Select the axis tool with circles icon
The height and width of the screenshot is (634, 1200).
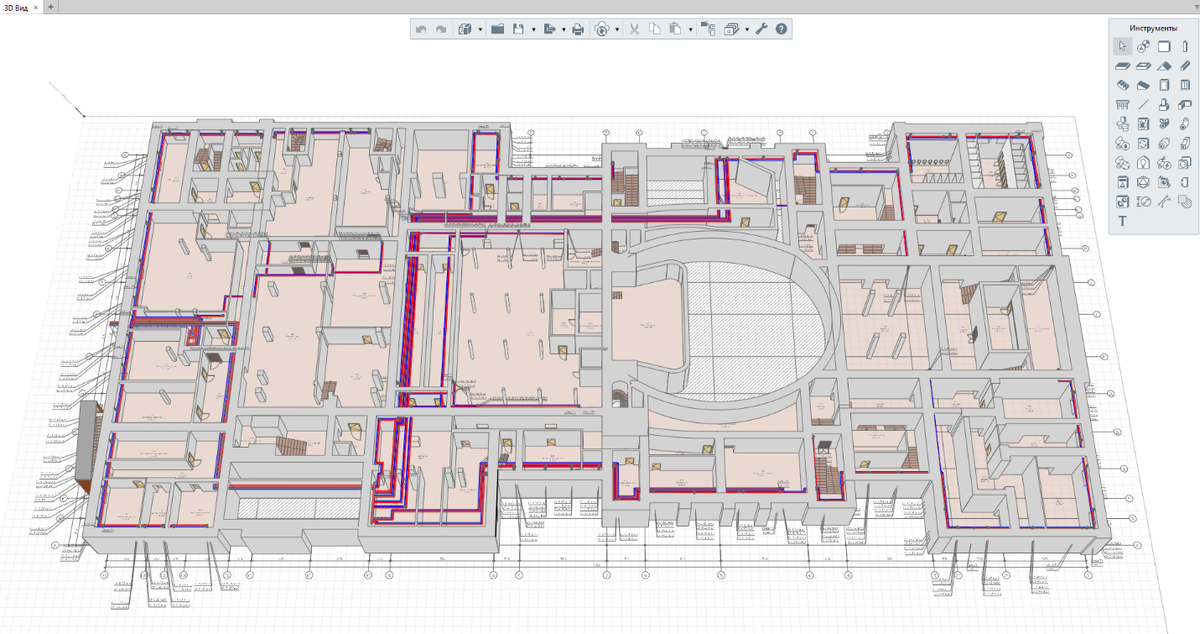click(x=1143, y=46)
